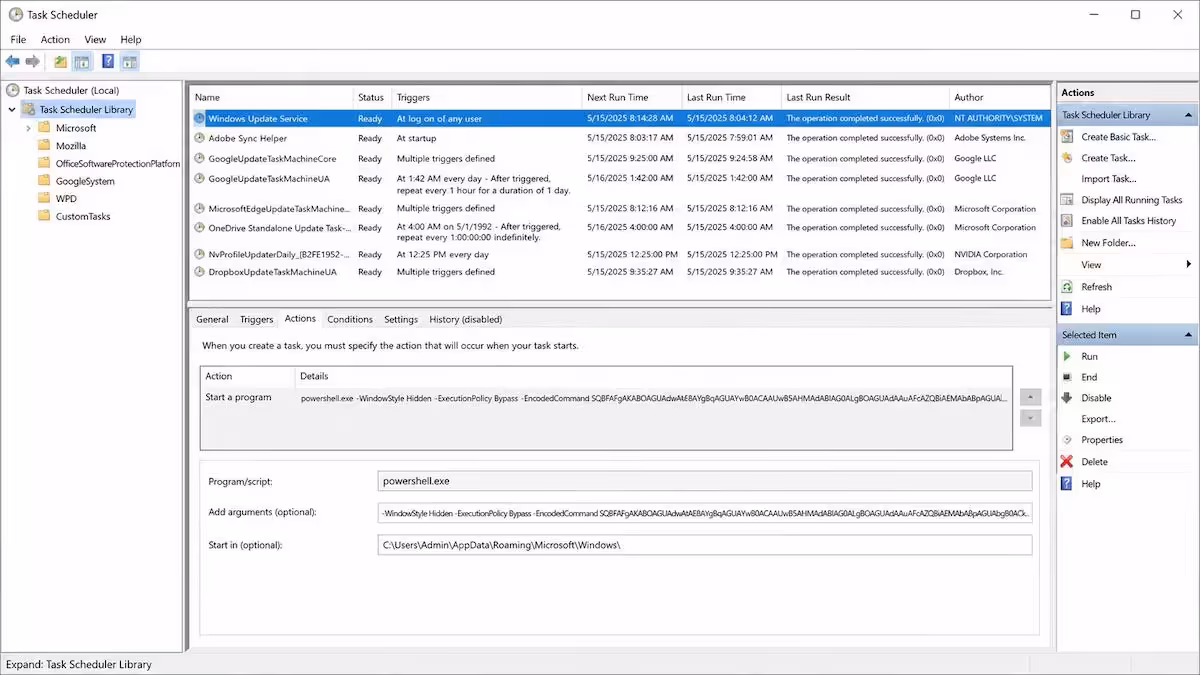1200x675 pixels.
Task: Collapse the Selected Item actions section
Action: 1189,335
